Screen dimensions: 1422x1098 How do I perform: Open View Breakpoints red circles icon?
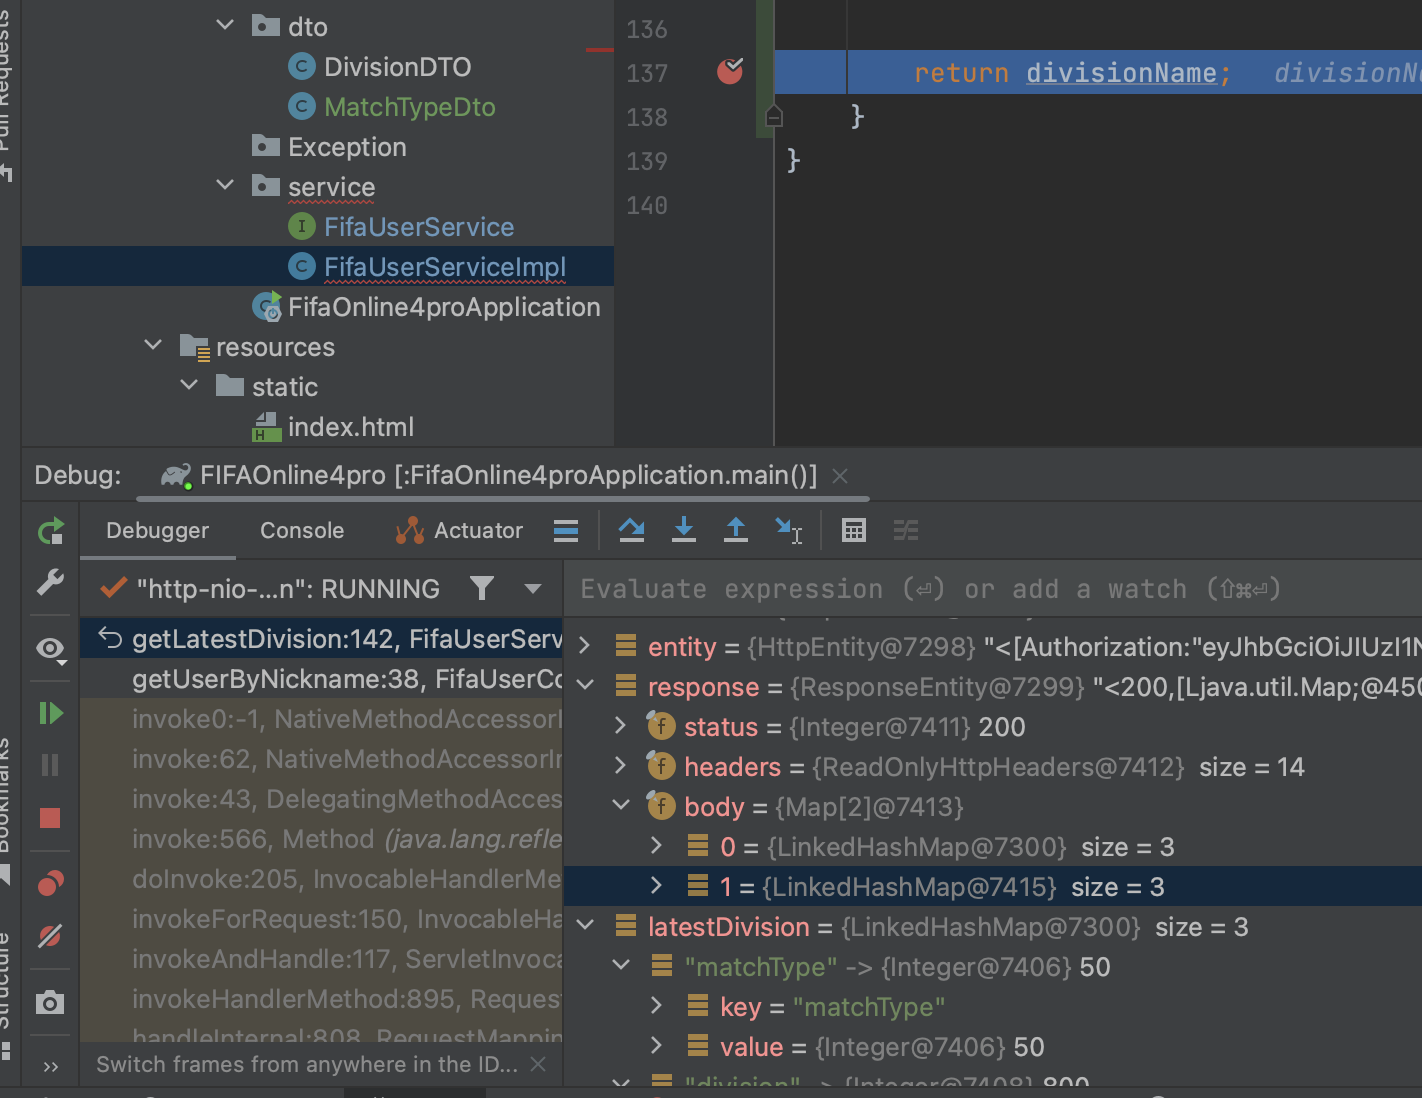pos(50,883)
